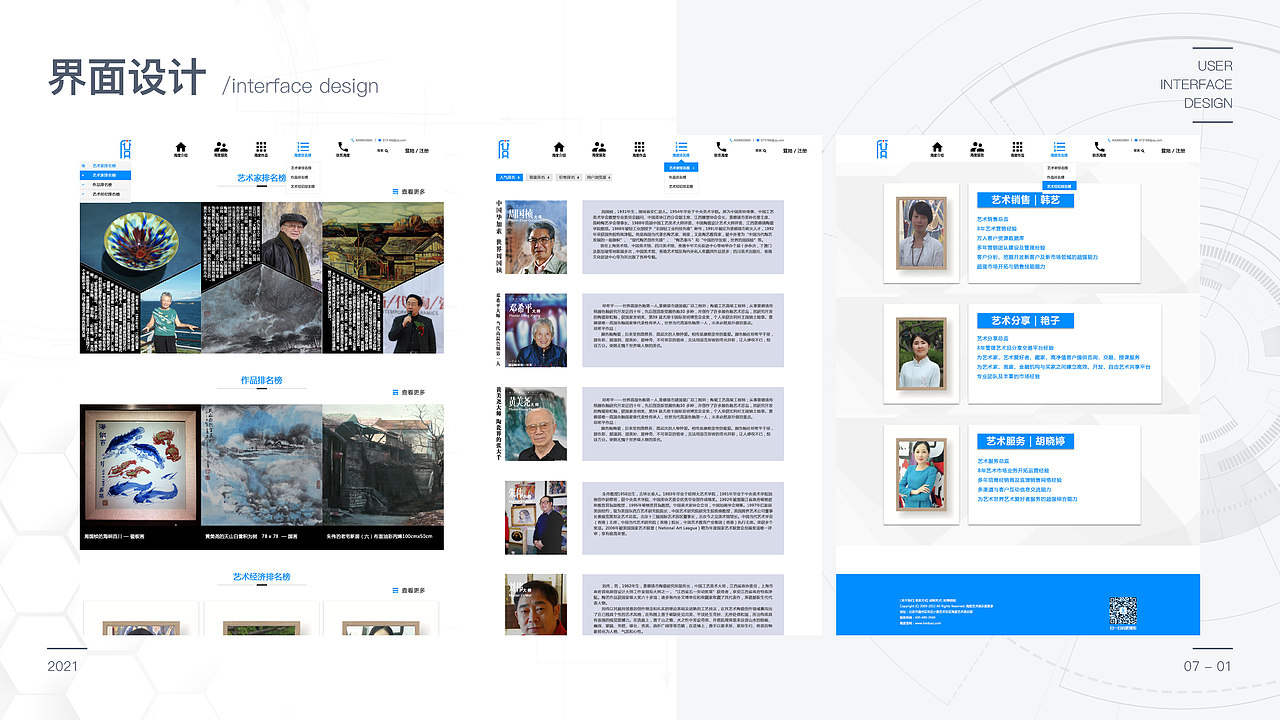
Task: Click the 艺术家排名榜 section heading
Action: coord(261,178)
